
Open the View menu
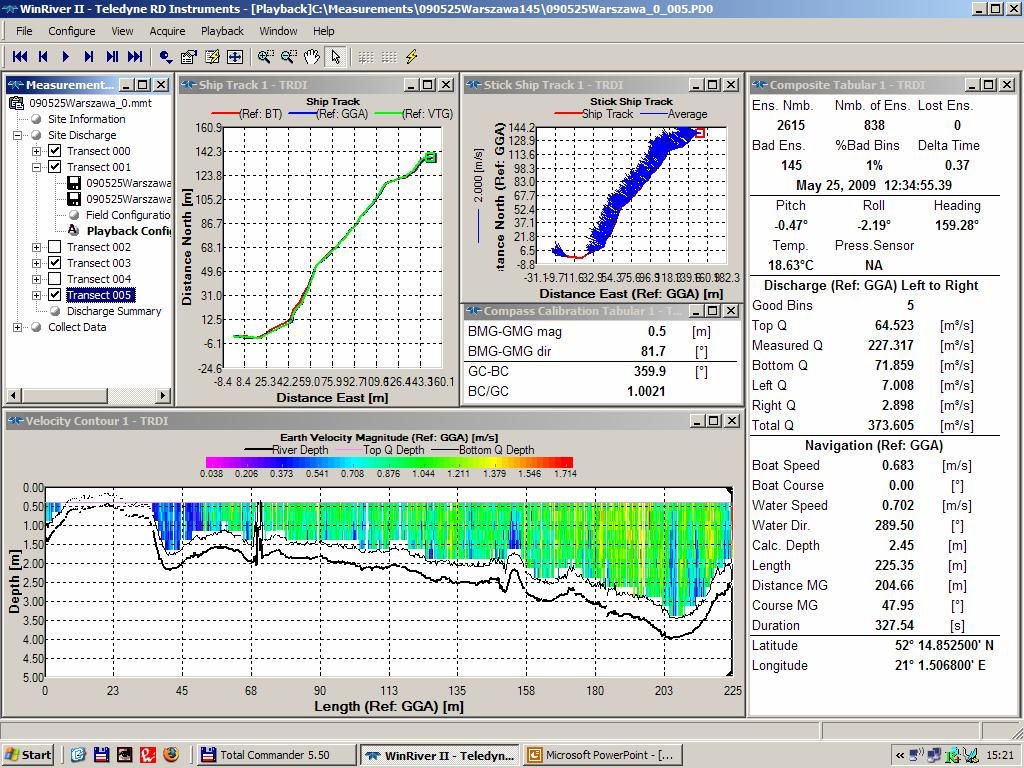(x=122, y=31)
